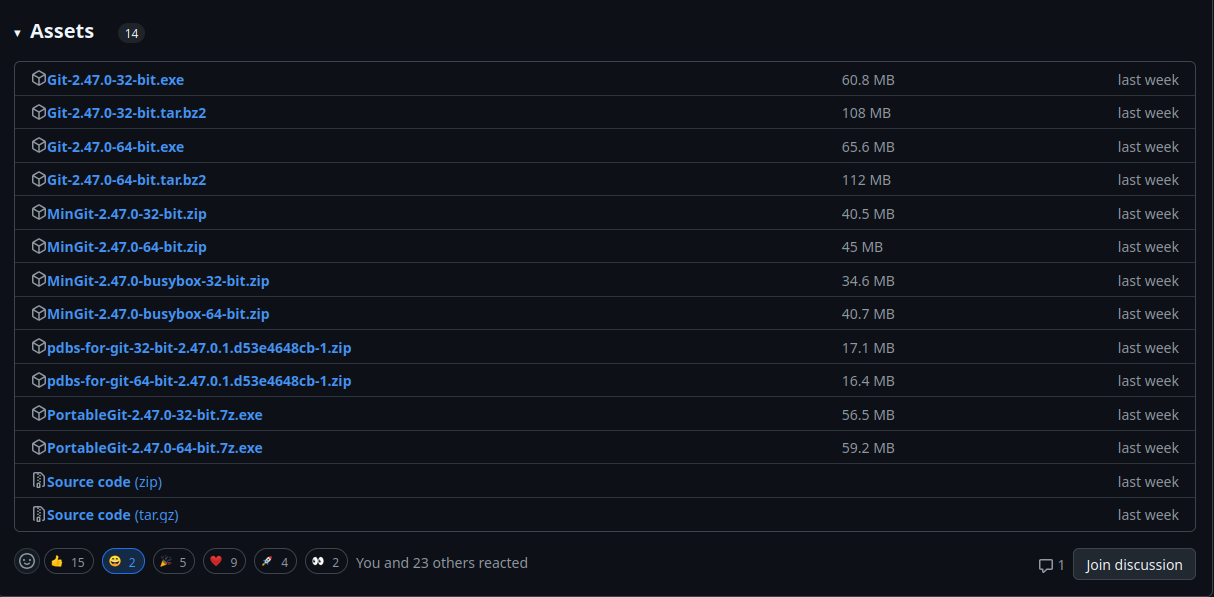Screen dimensions: 1214x597
Task: Add the rocket reaction
Action: pos(276,562)
